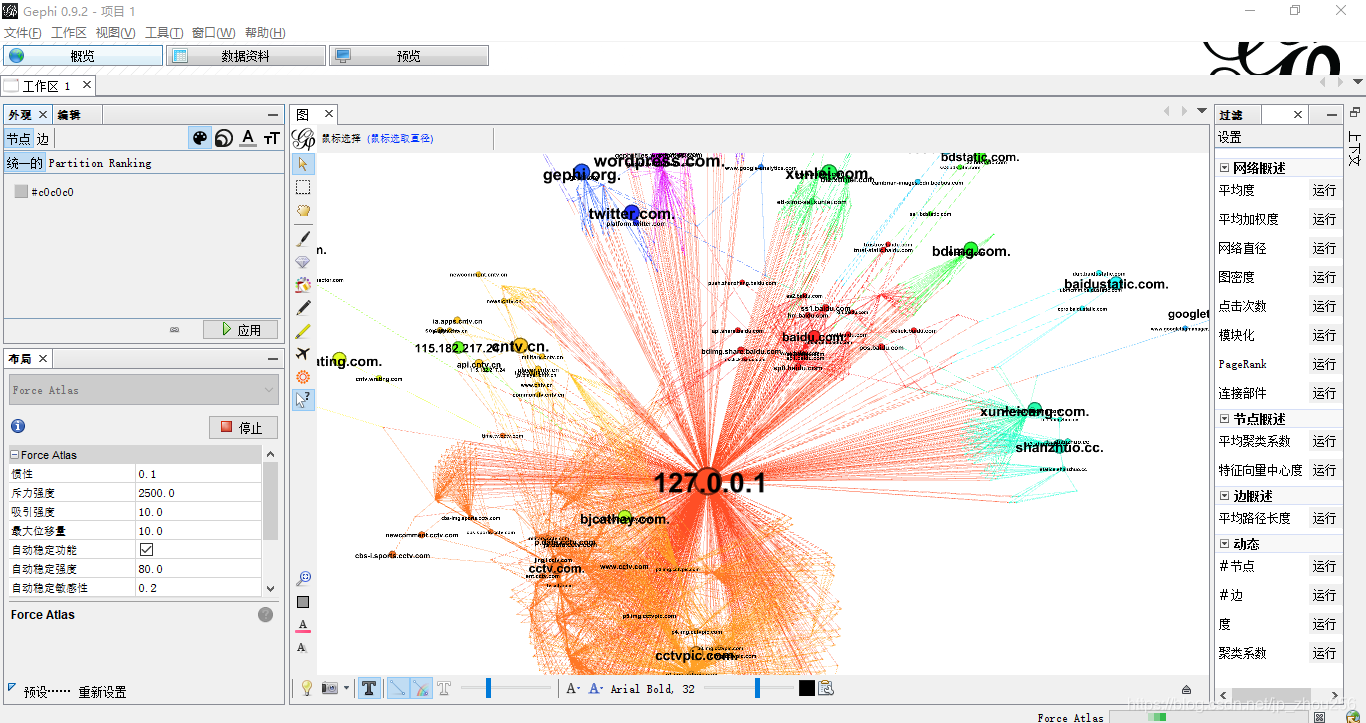Click the 应用 apply button
This screenshot has width=1366, height=723.
click(x=240, y=329)
